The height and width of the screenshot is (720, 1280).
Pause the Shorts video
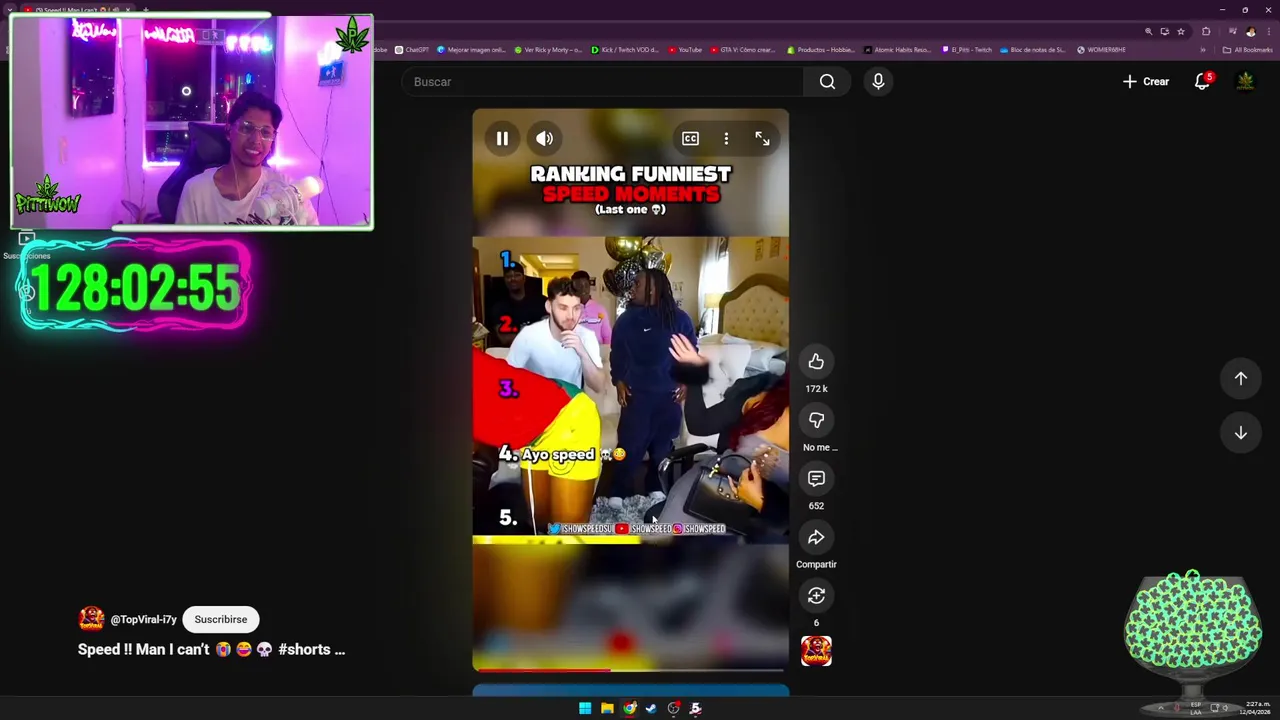[502, 139]
